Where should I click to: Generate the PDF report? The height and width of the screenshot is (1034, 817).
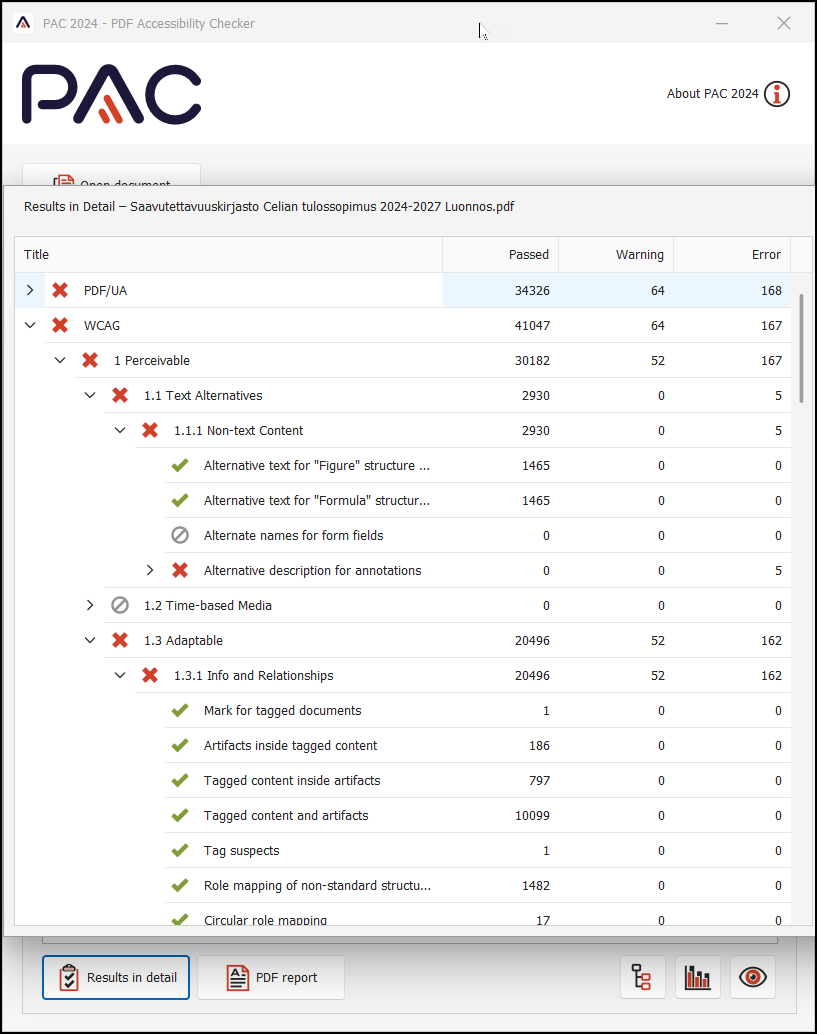[271, 978]
